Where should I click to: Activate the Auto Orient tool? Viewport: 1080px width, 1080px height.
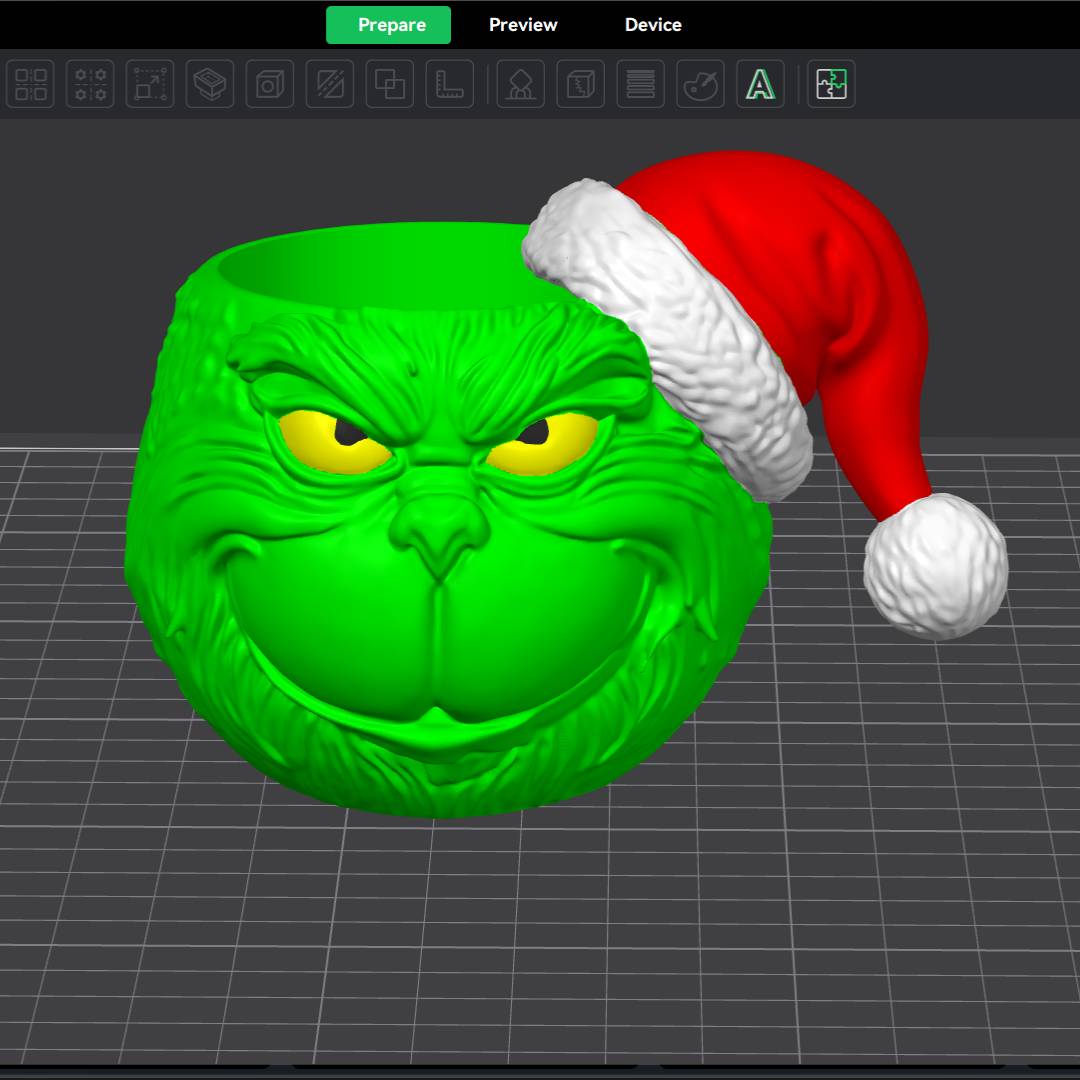tap(90, 84)
